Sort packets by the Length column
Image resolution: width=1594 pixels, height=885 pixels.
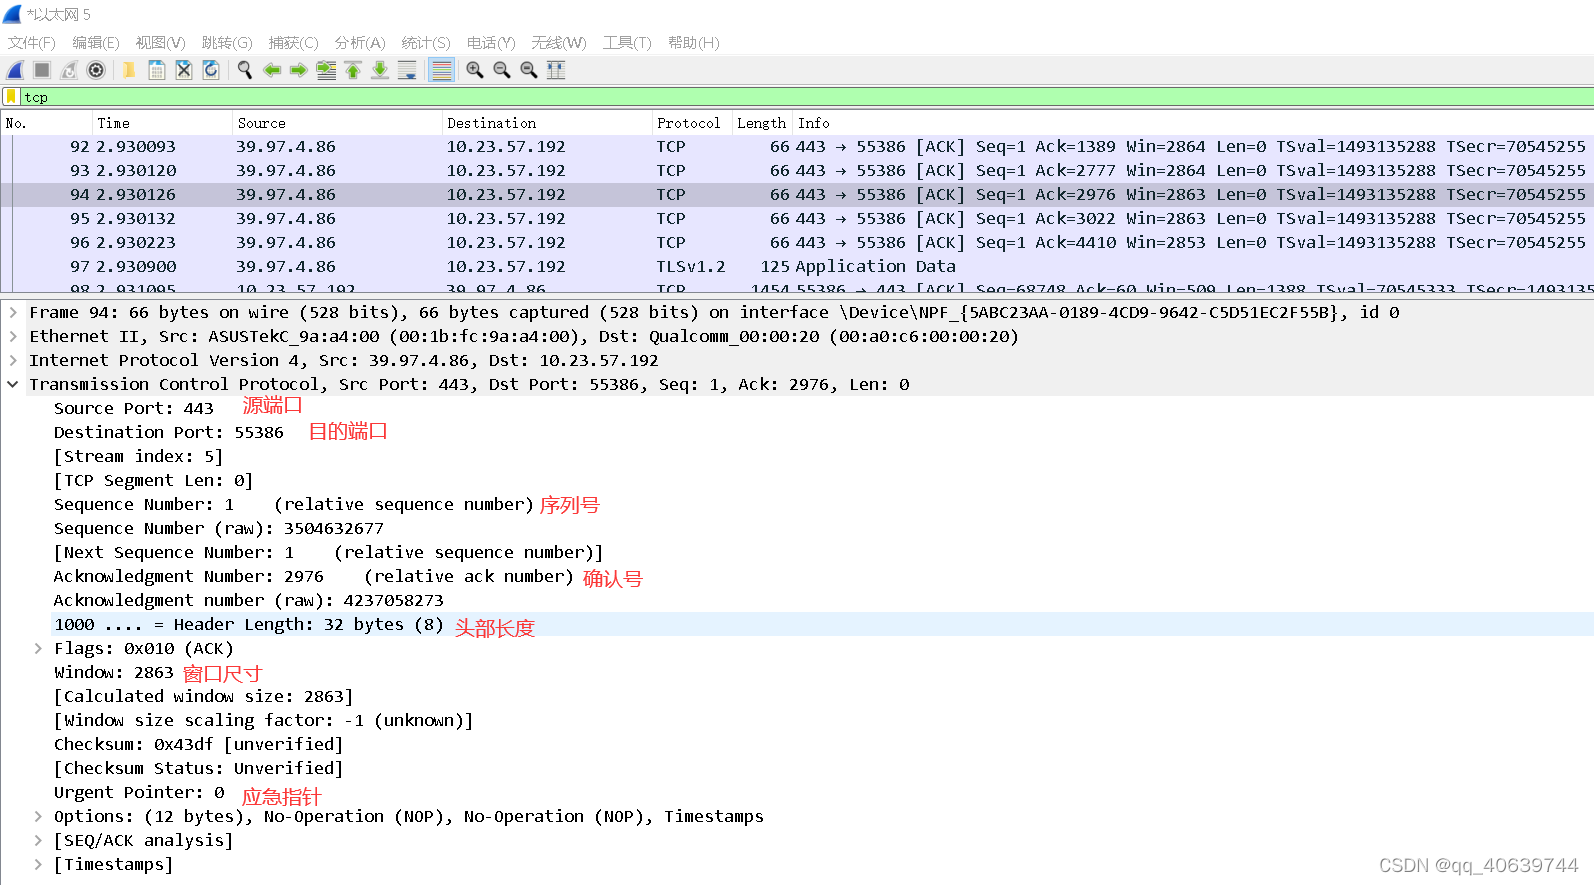763,123
